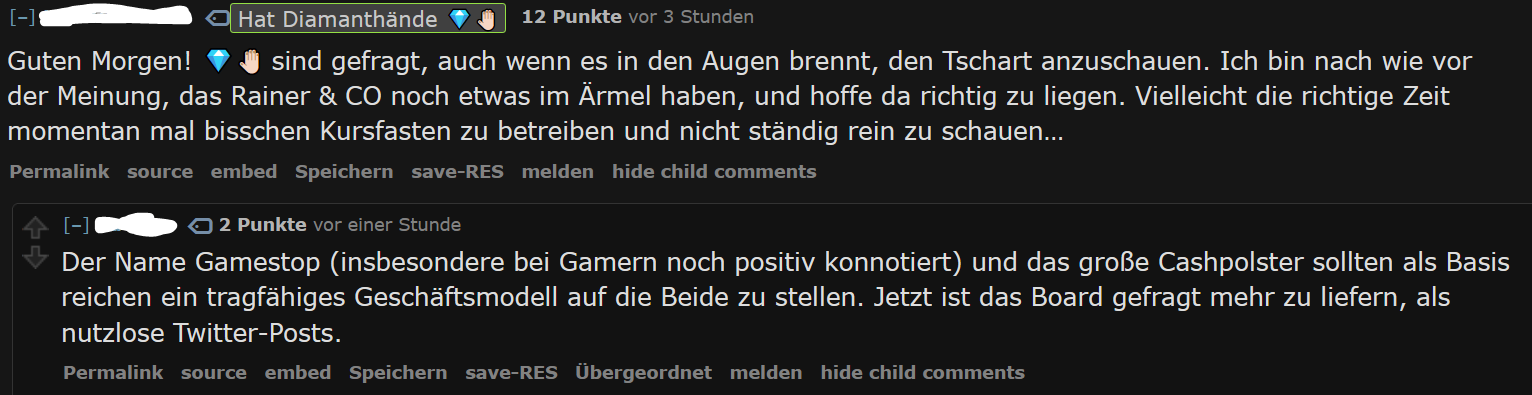Viewport: 1532px width, 395px height.
Task: Click embed under the top comment
Action: (x=244, y=172)
